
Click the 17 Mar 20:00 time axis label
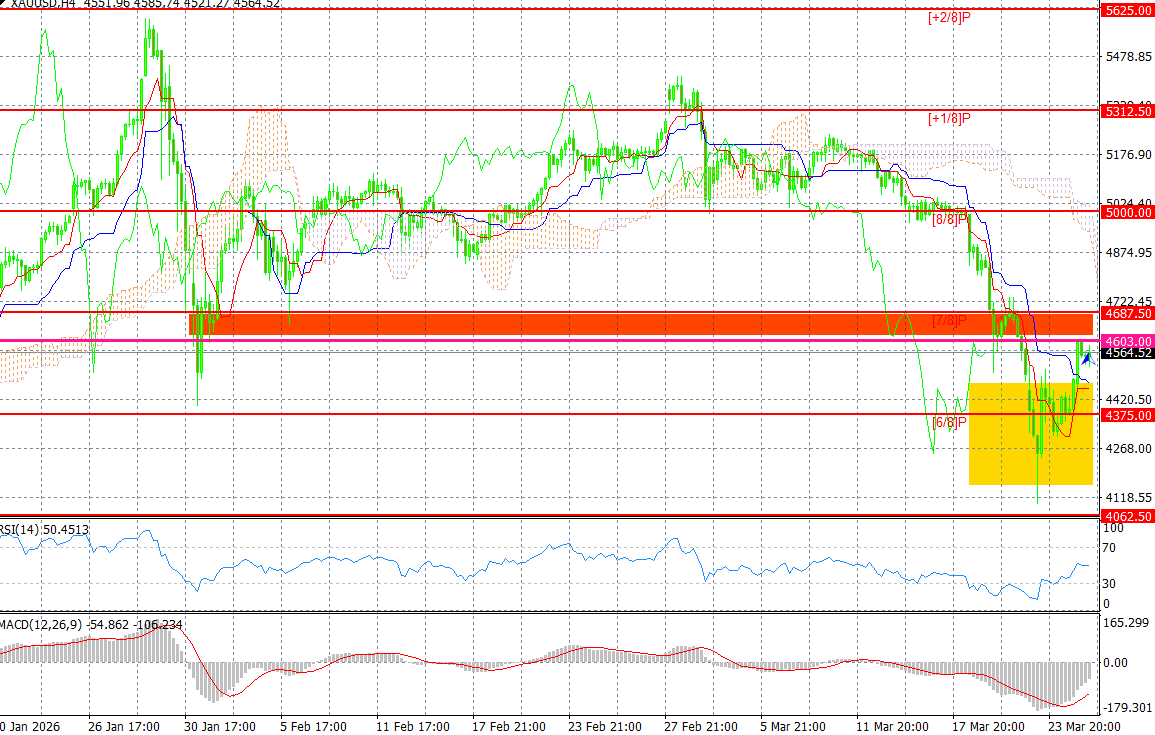click(x=989, y=726)
